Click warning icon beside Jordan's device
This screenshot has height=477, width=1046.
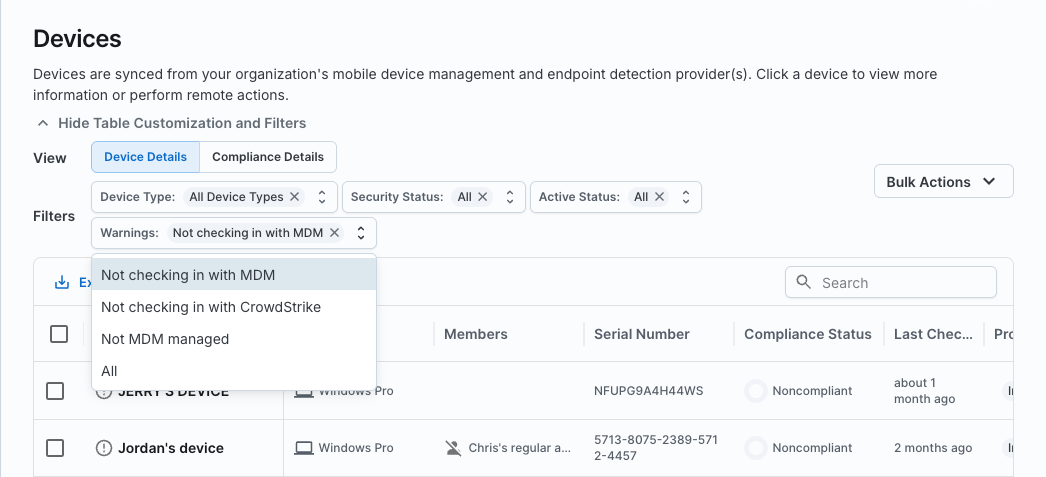point(104,448)
